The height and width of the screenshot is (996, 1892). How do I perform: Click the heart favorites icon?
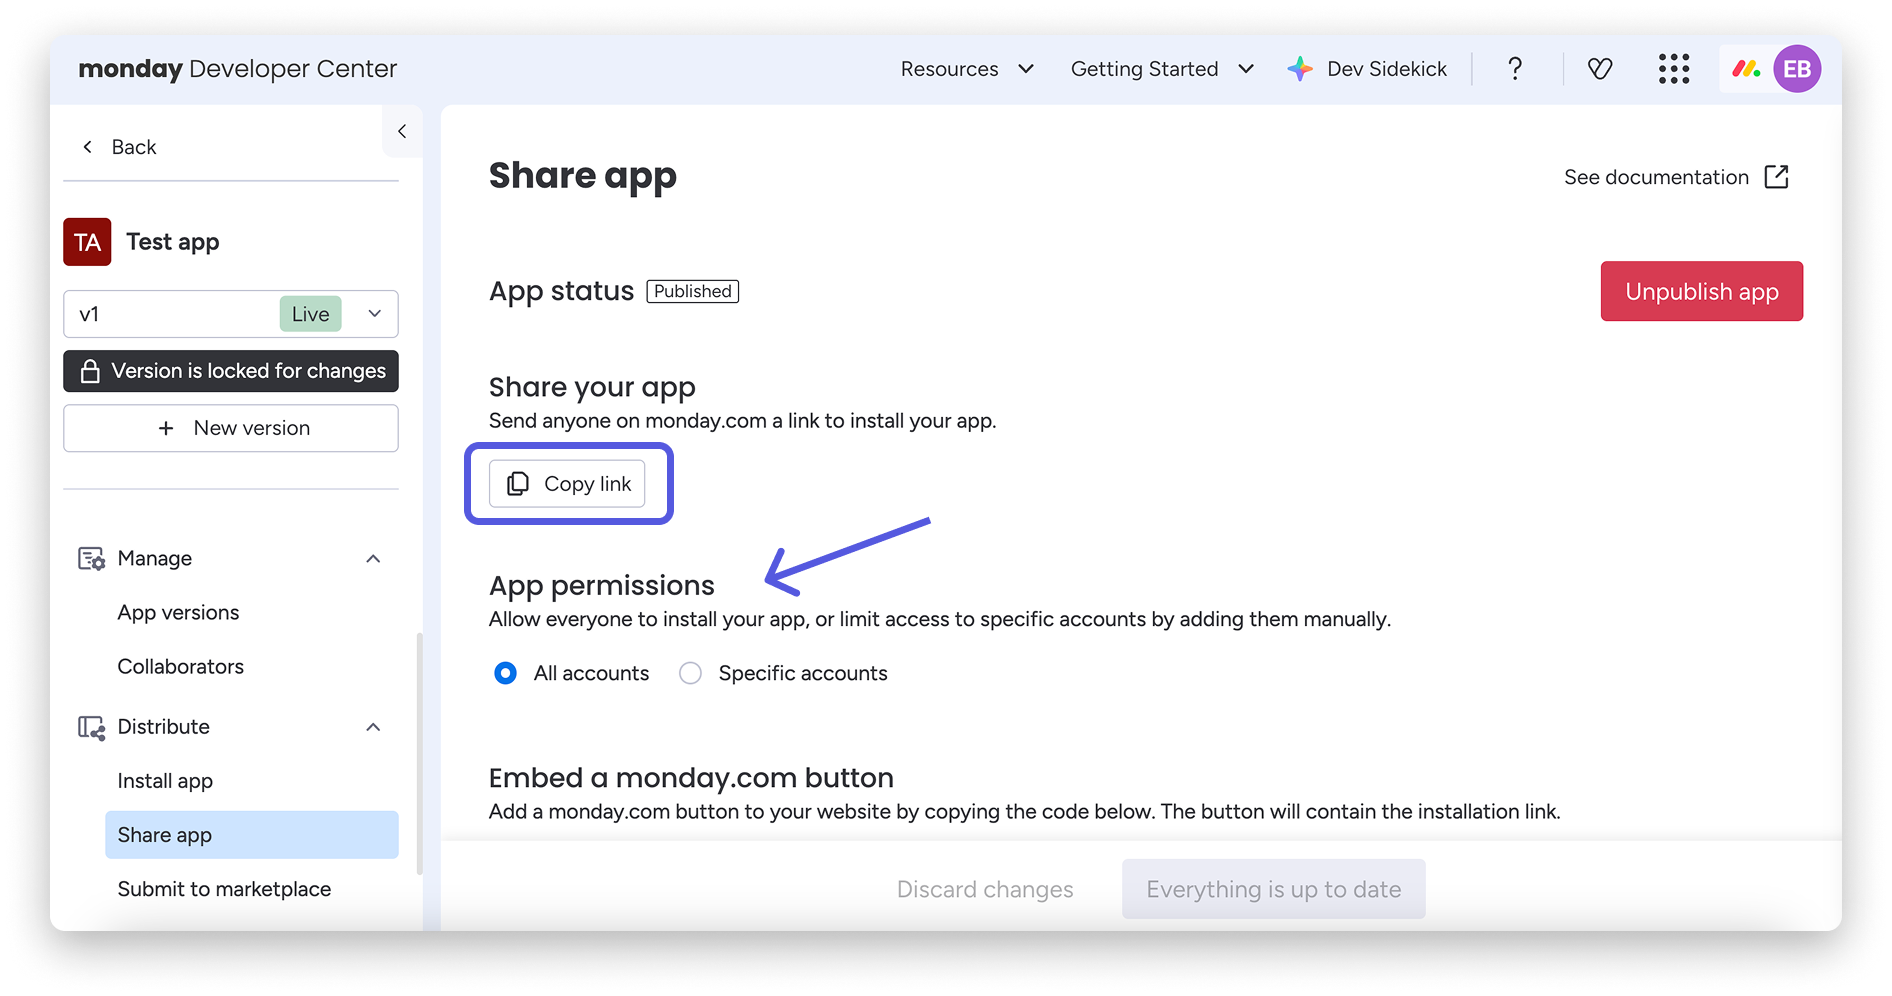[1600, 68]
